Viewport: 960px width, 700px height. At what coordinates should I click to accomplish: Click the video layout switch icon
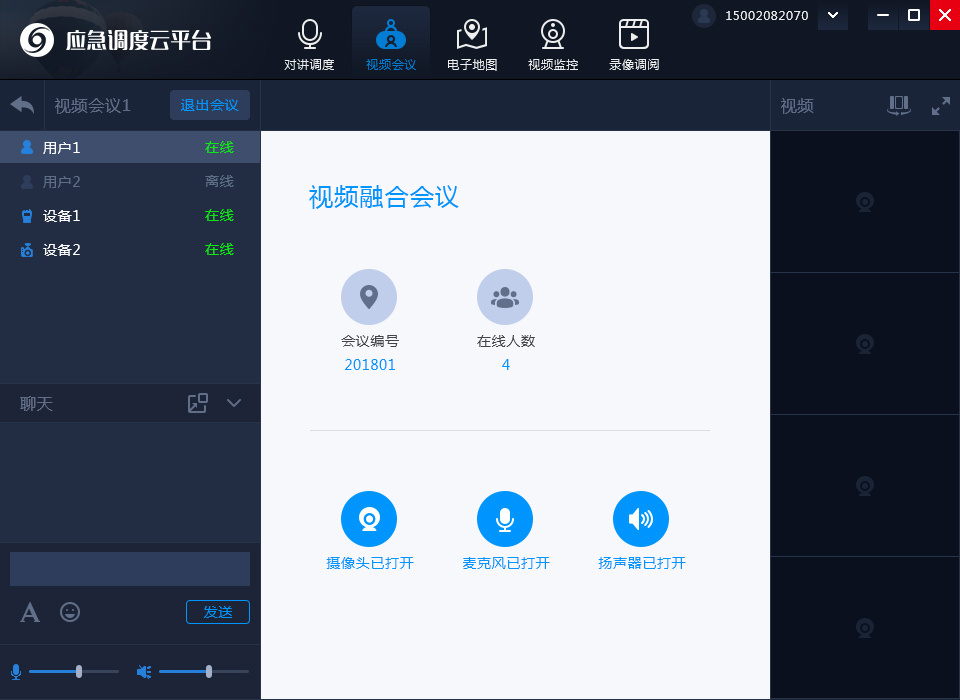point(899,105)
